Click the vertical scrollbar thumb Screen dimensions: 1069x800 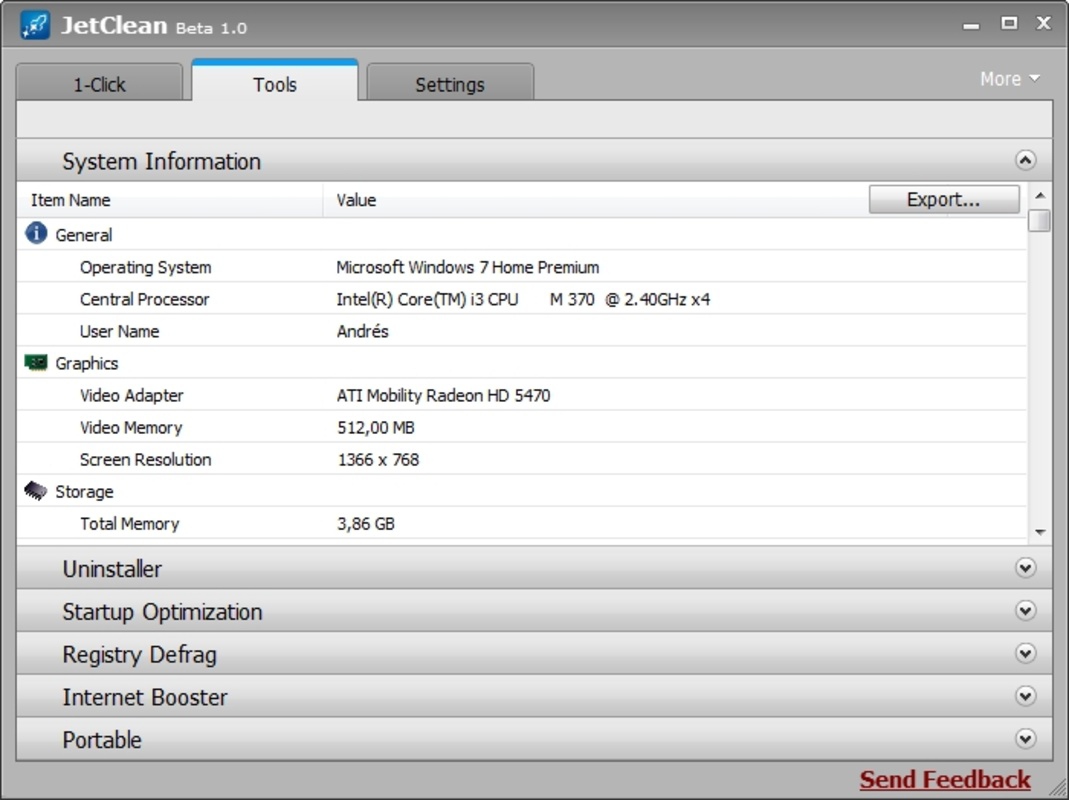pos(1040,221)
